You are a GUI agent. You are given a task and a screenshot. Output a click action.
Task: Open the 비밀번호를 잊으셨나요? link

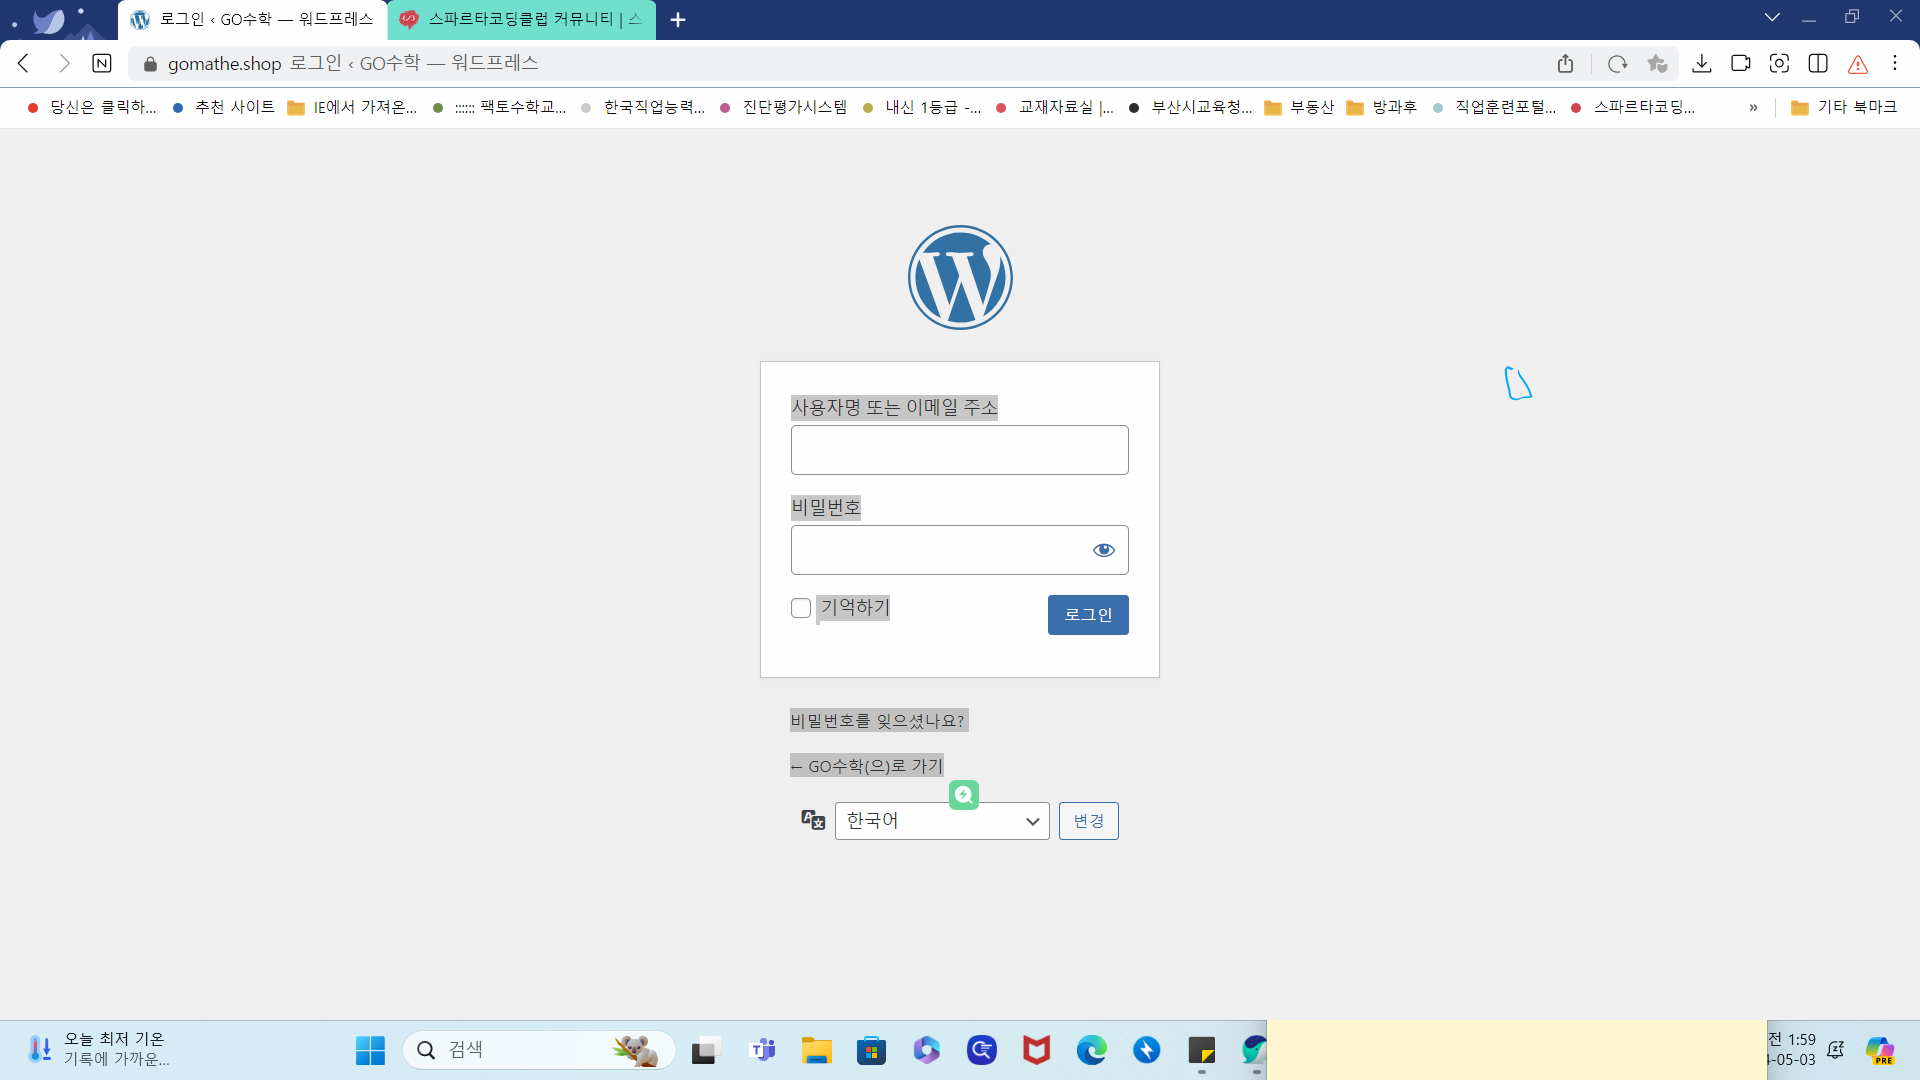(x=878, y=720)
